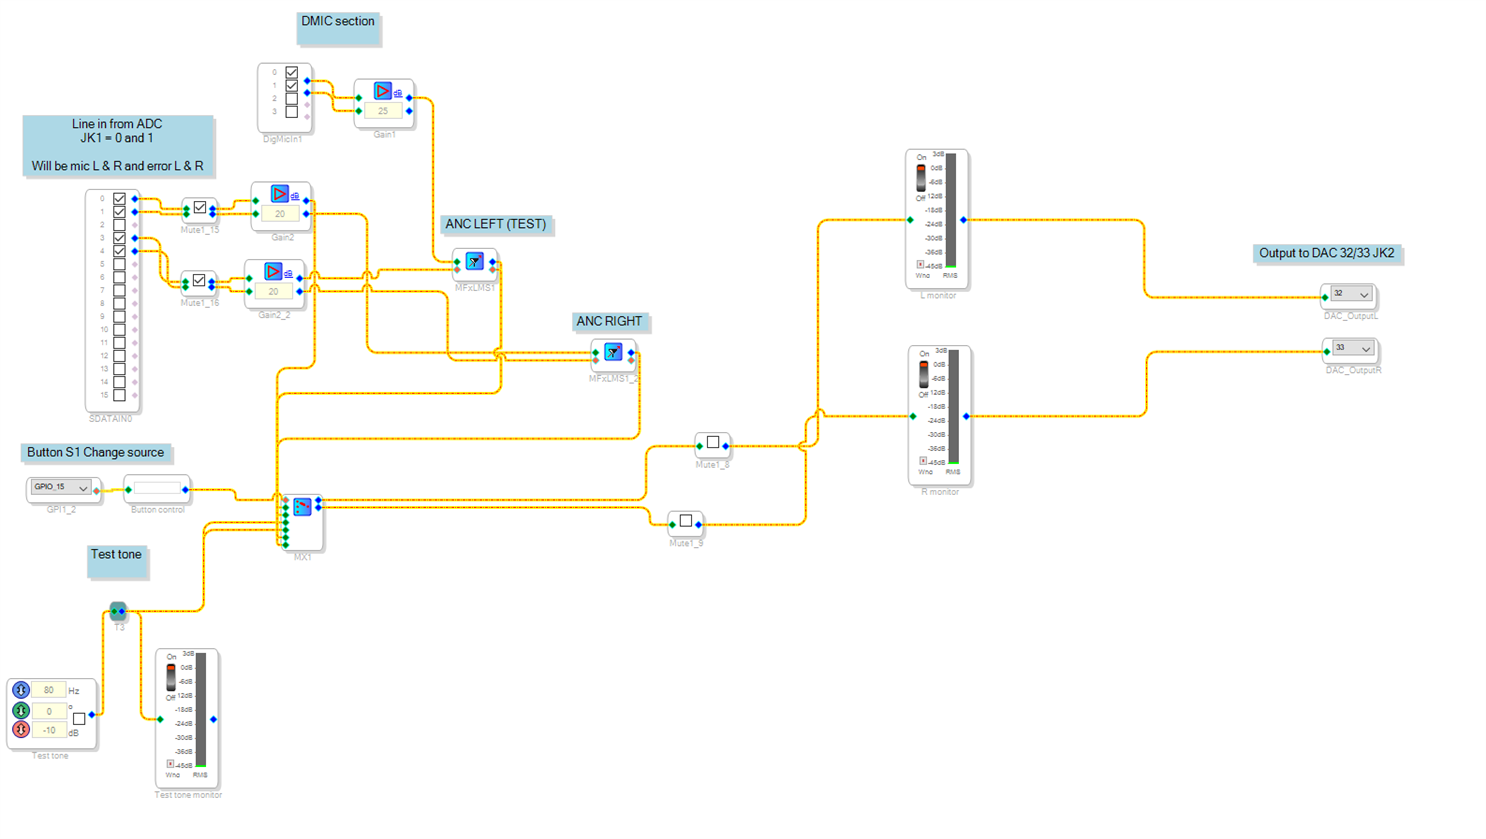Toggle the Mute1_16 checkbox
1486x839 pixels.
199,281
